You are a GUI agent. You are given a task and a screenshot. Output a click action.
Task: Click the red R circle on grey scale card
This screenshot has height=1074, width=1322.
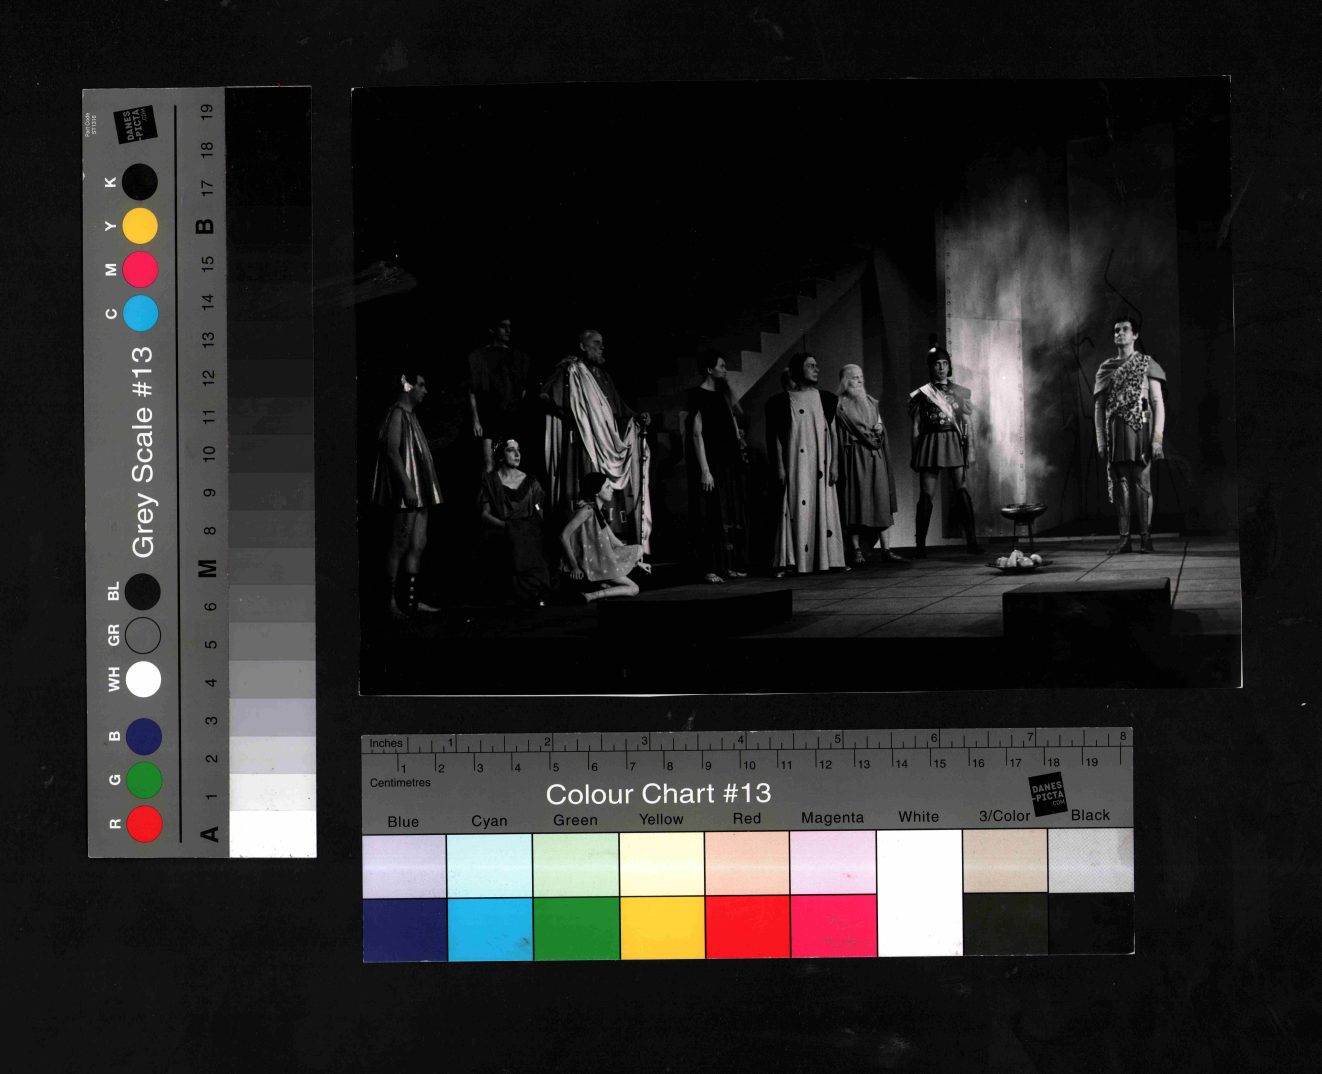click(x=144, y=823)
